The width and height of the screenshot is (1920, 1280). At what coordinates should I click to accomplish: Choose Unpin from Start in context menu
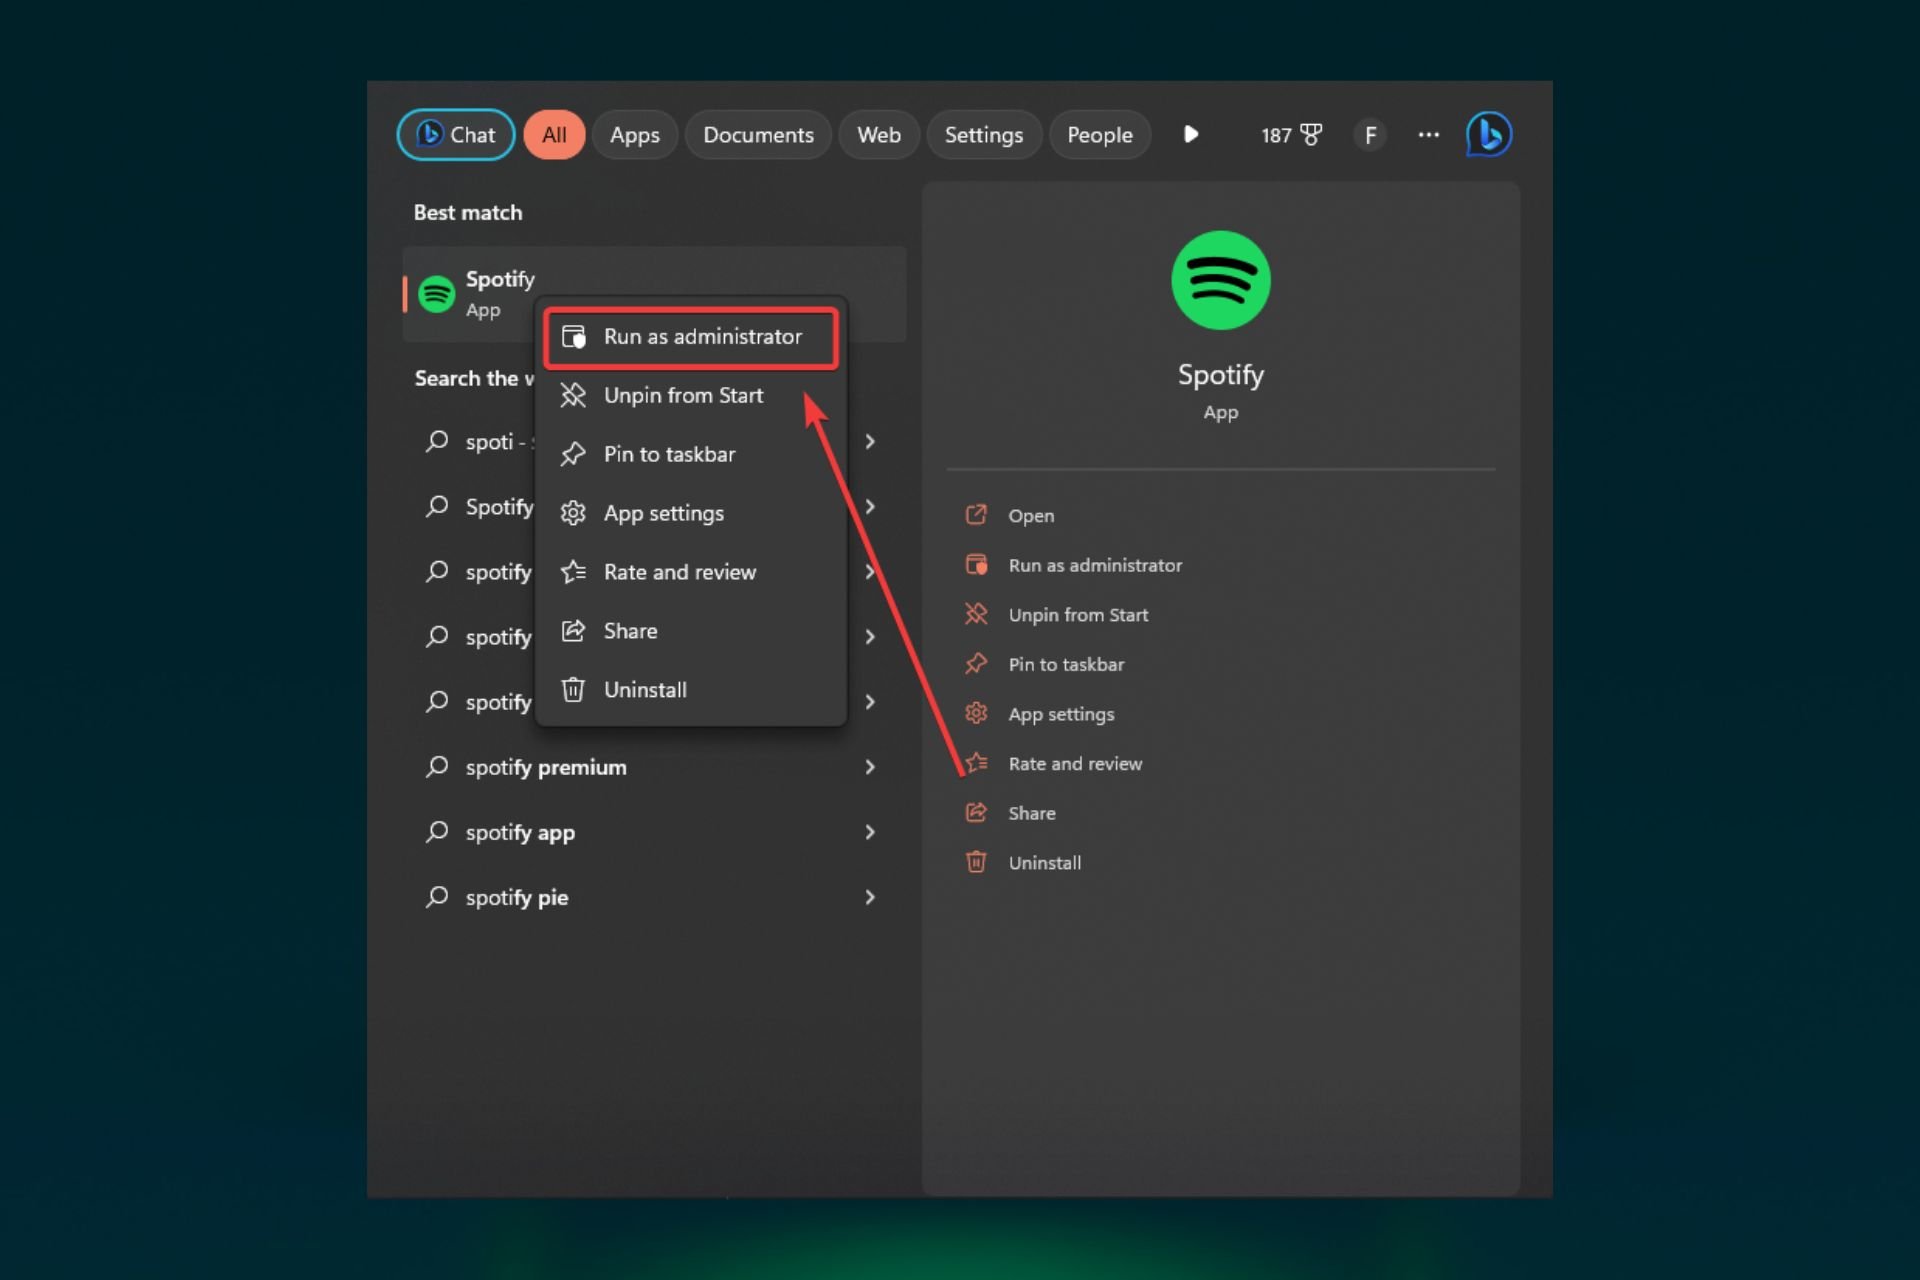point(691,395)
